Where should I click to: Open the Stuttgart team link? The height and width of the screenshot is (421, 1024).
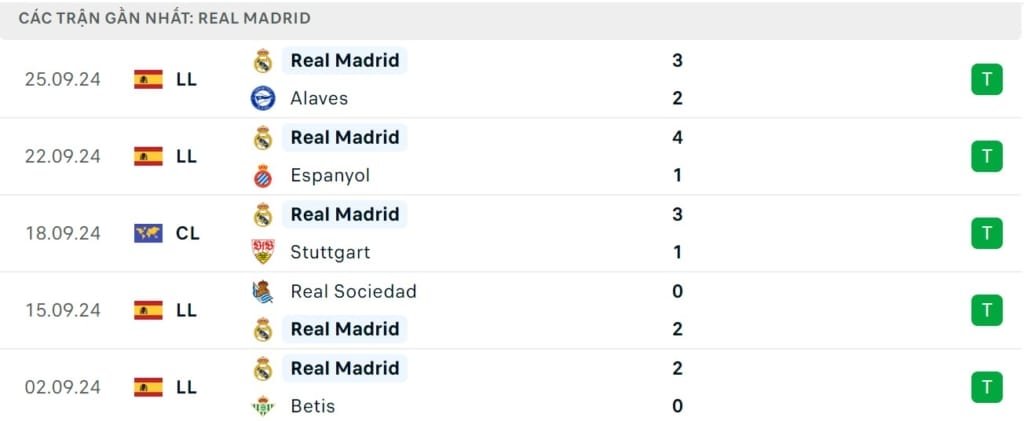(x=328, y=252)
